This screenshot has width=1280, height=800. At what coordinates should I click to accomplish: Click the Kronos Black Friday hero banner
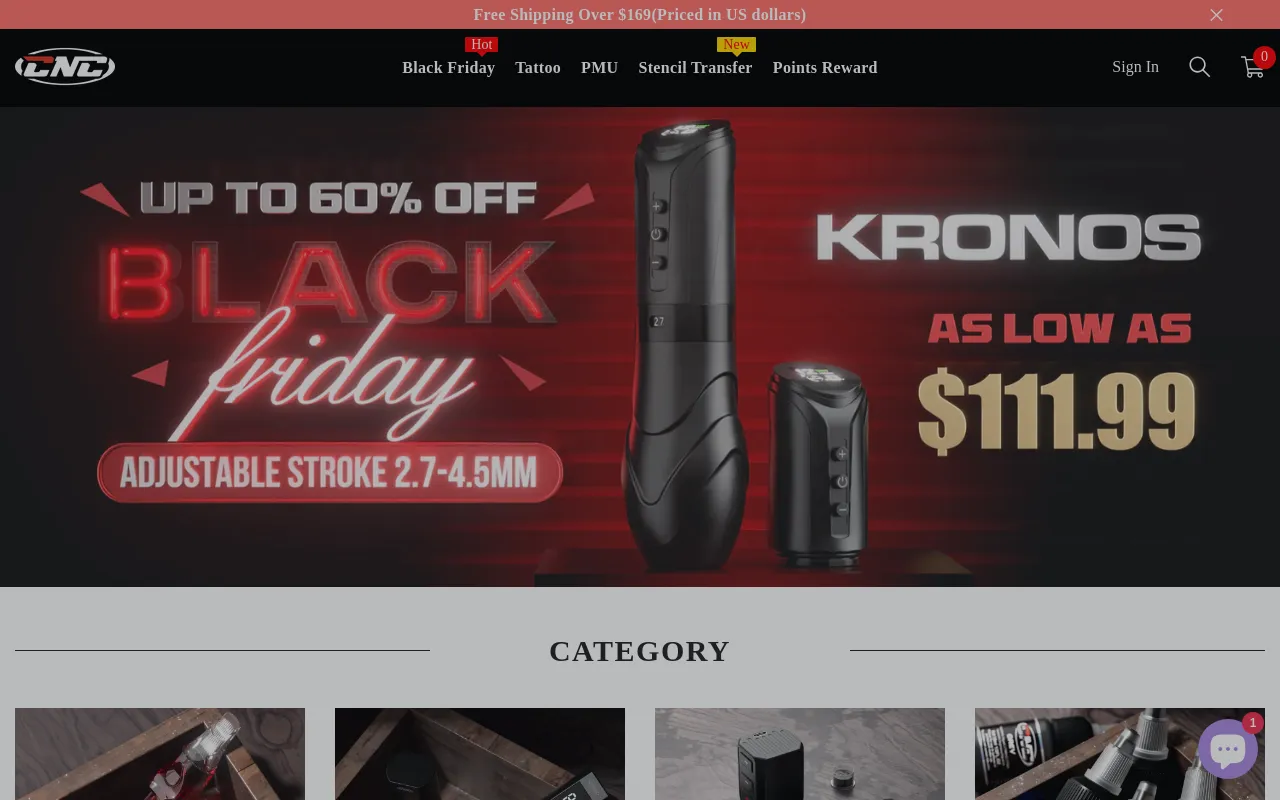point(640,347)
